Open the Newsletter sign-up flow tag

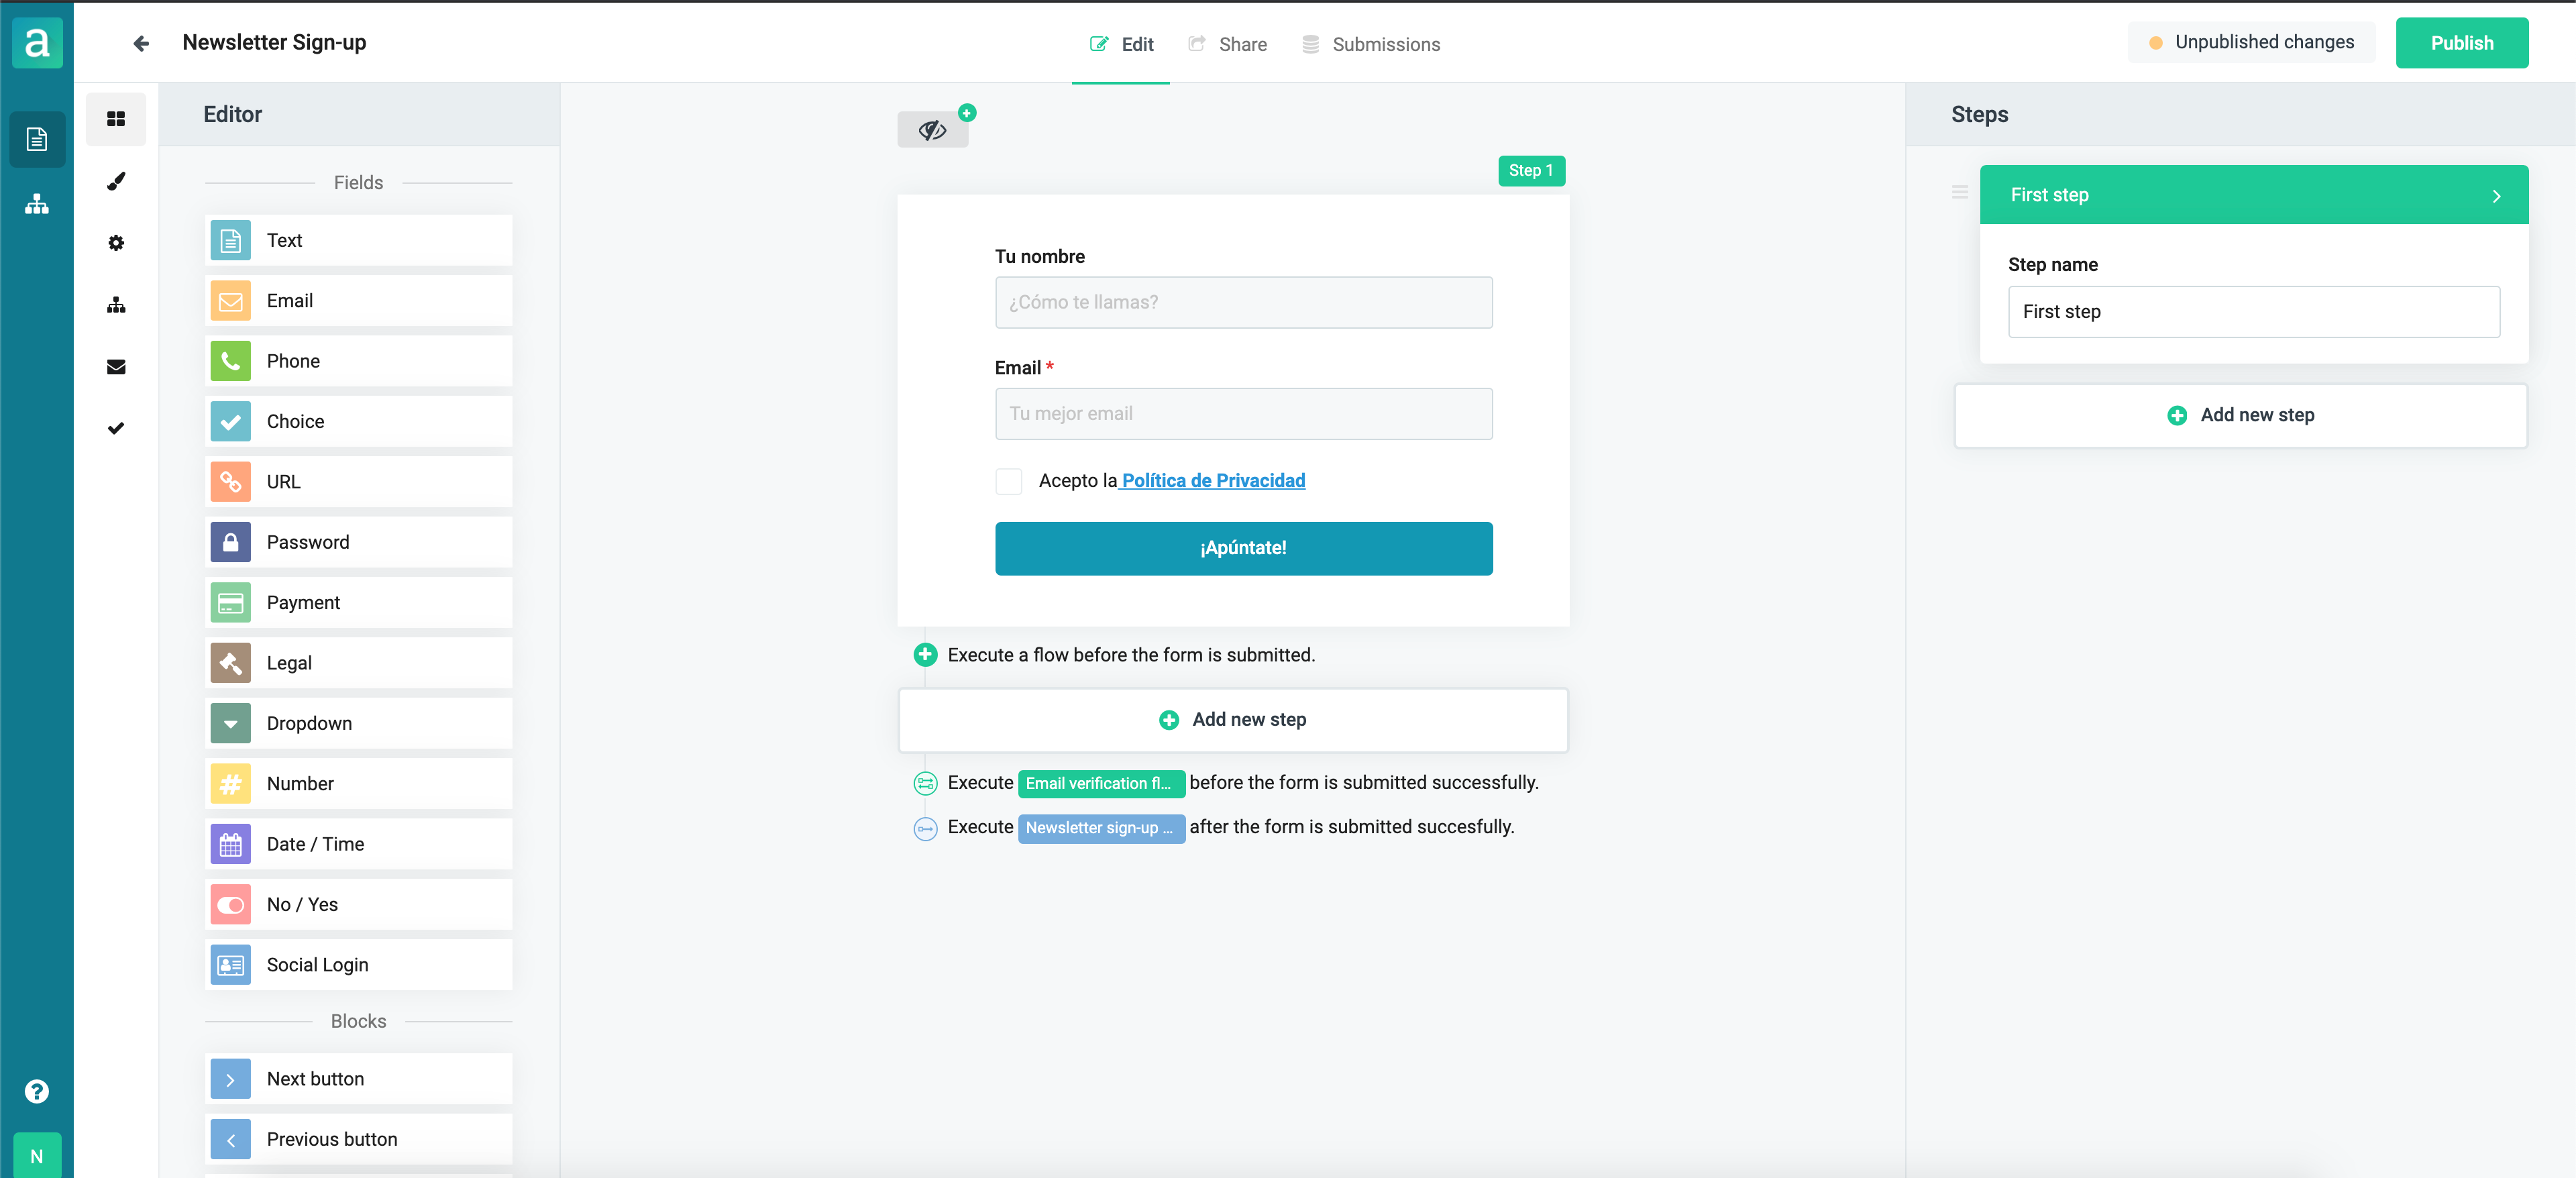(1101, 828)
